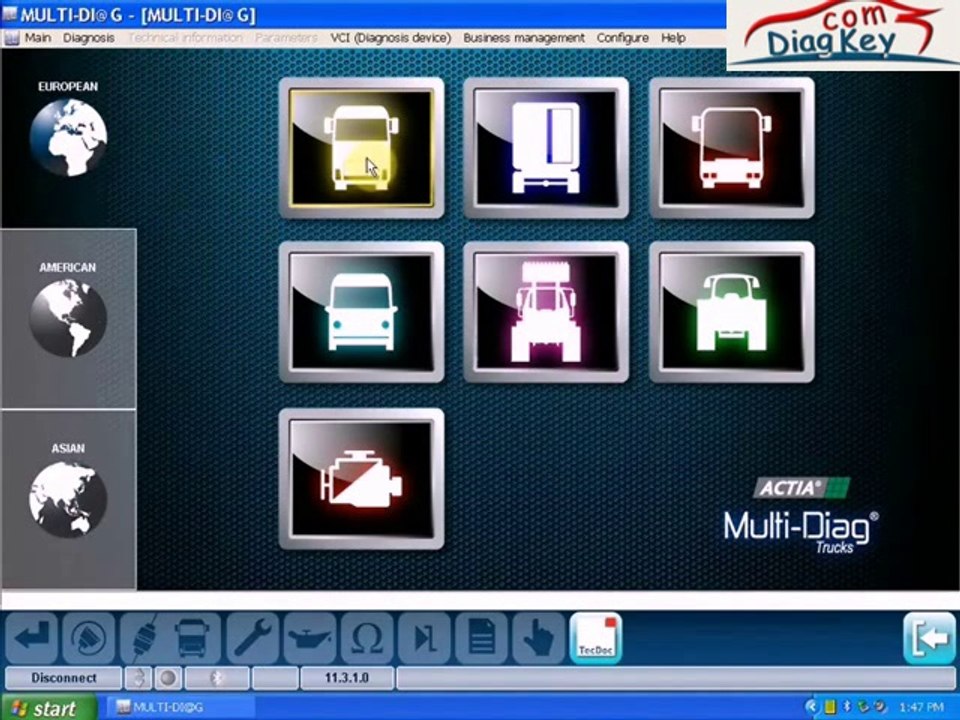Choose the European region globe

[68, 137]
